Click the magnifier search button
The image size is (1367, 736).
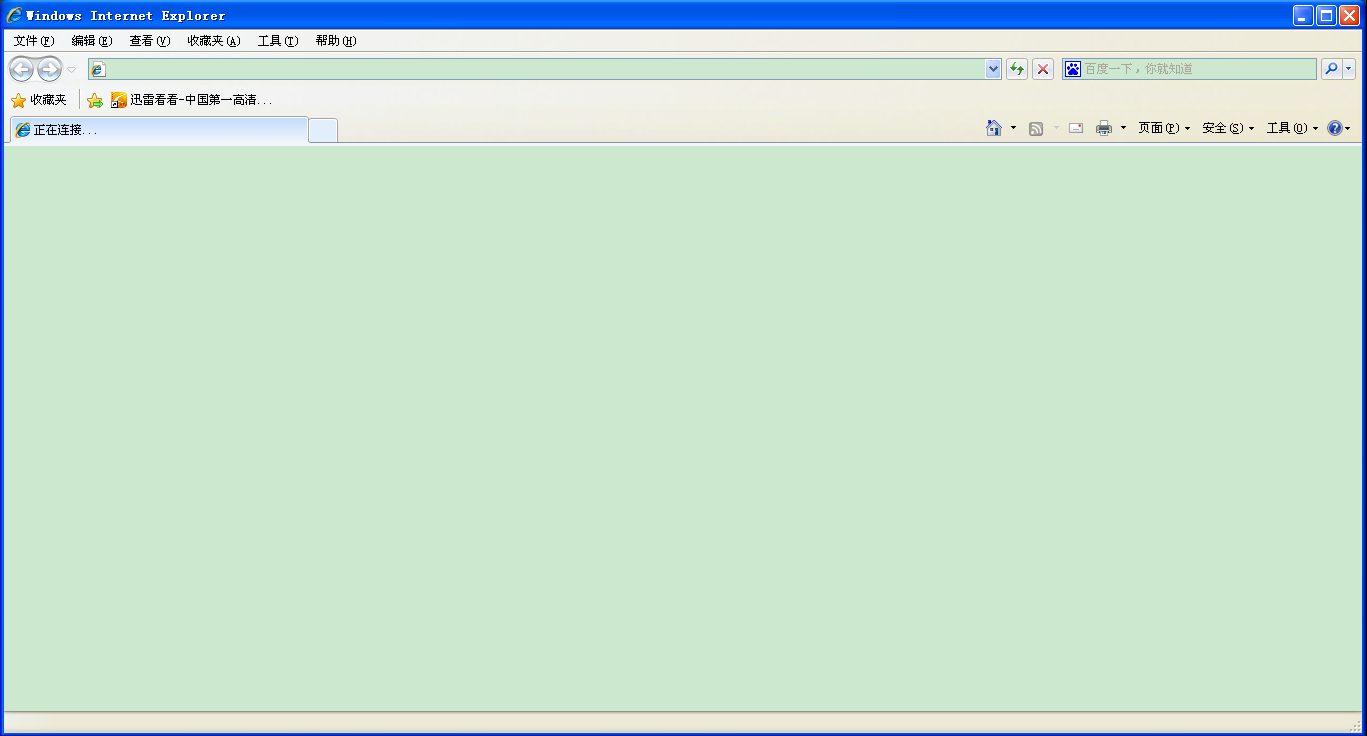[x=1331, y=69]
